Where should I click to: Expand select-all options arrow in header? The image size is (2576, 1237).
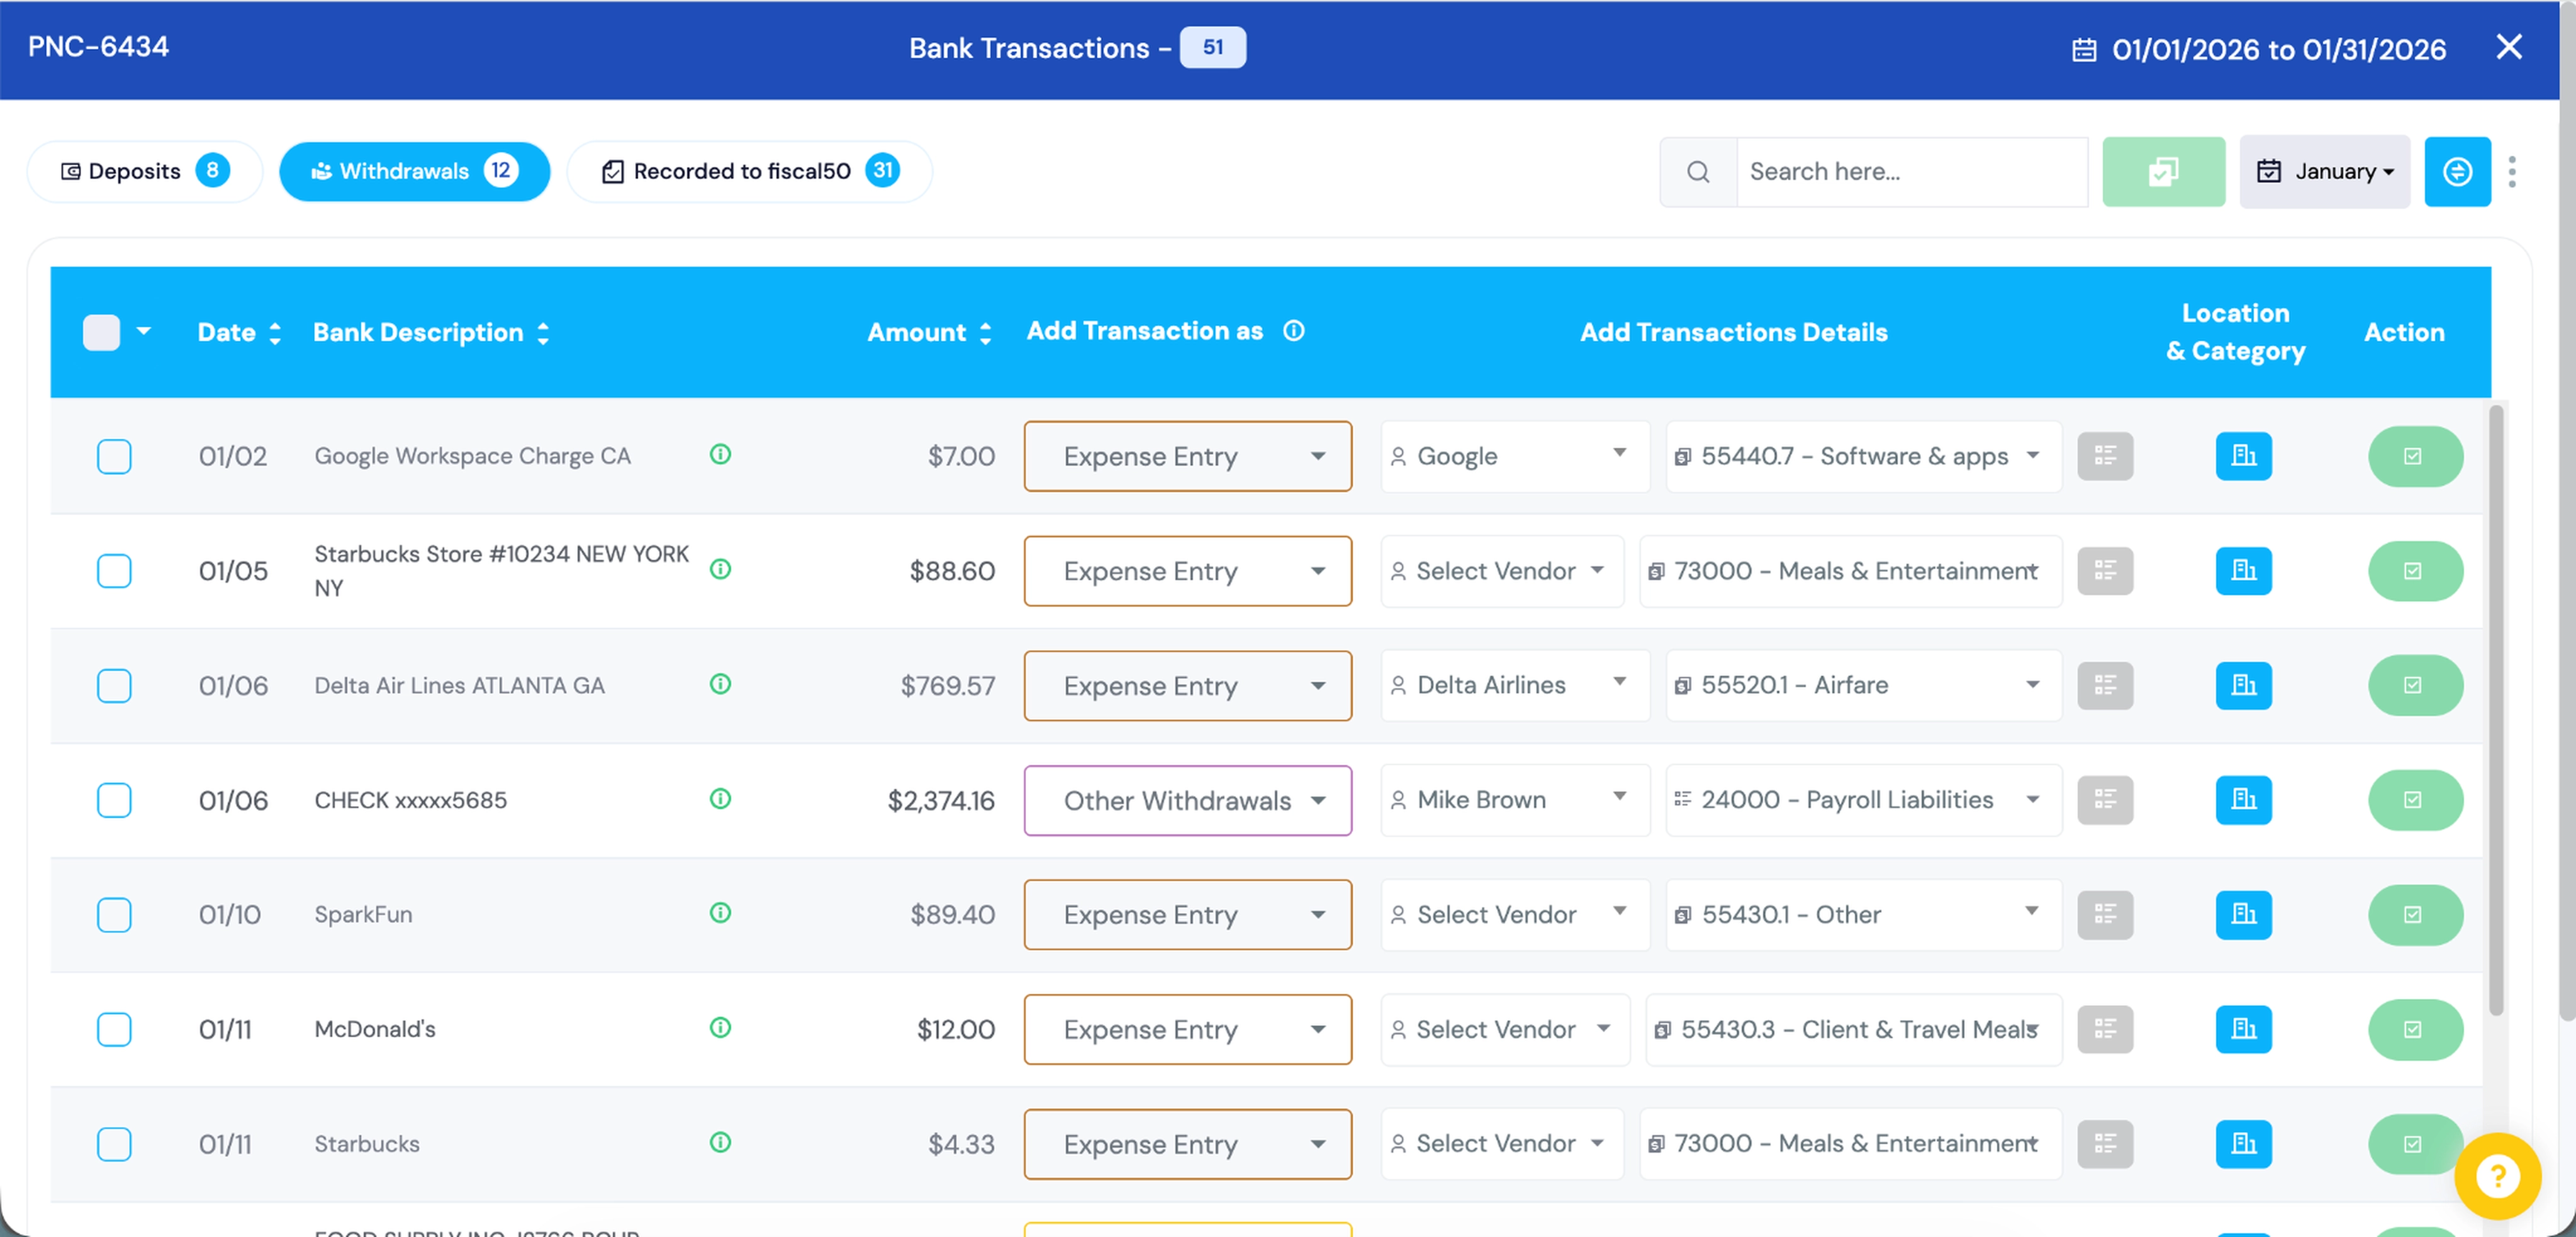[x=144, y=331]
